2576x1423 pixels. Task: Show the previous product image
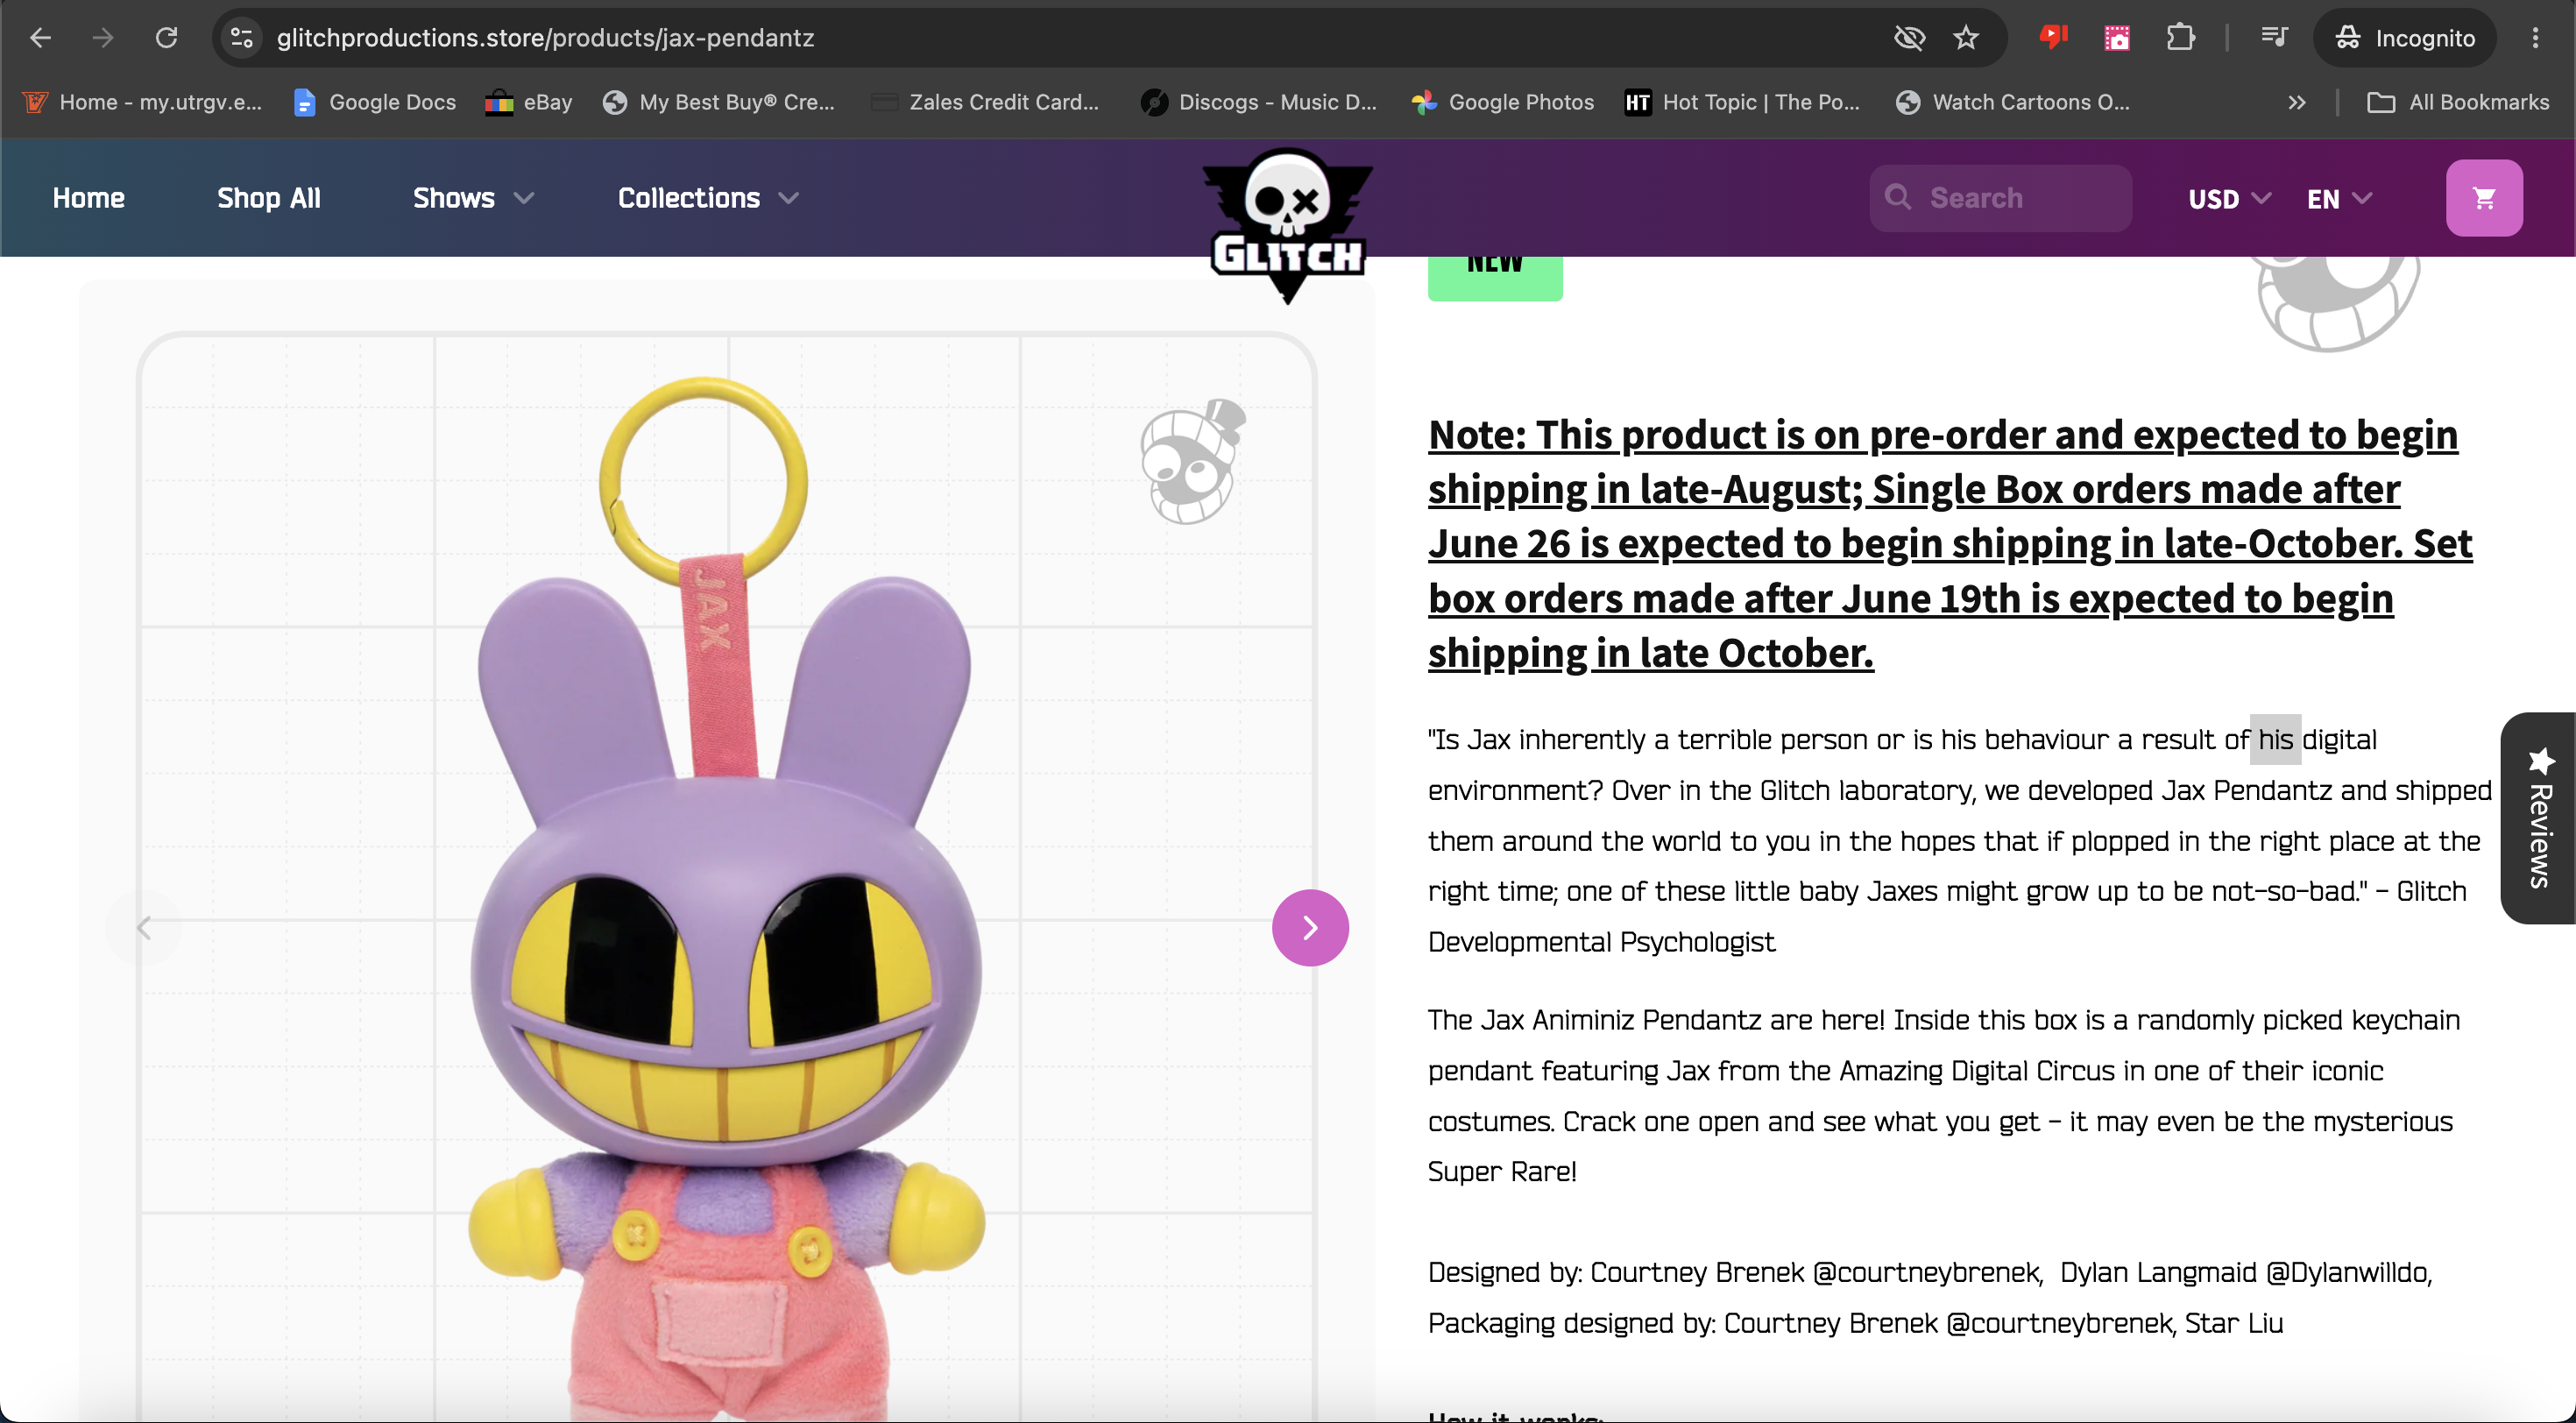click(144, 928)
